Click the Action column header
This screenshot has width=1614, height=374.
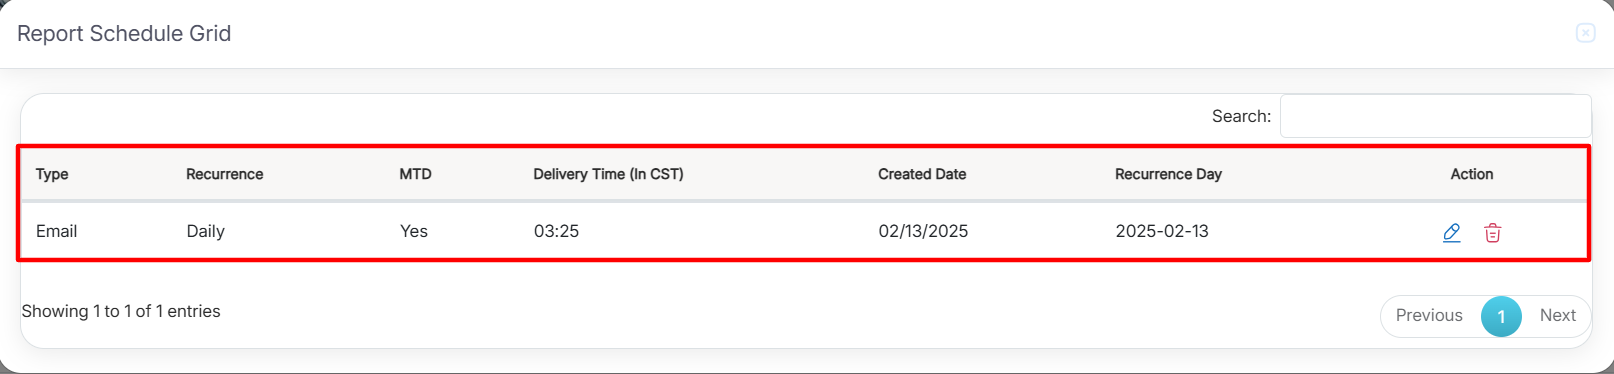point(1472,174)
